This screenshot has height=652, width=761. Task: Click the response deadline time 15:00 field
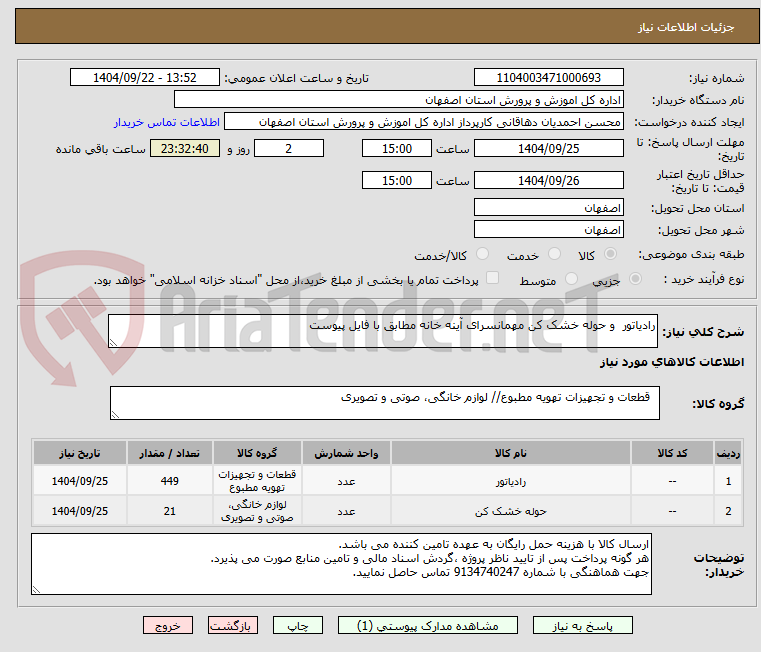point(397,148)
